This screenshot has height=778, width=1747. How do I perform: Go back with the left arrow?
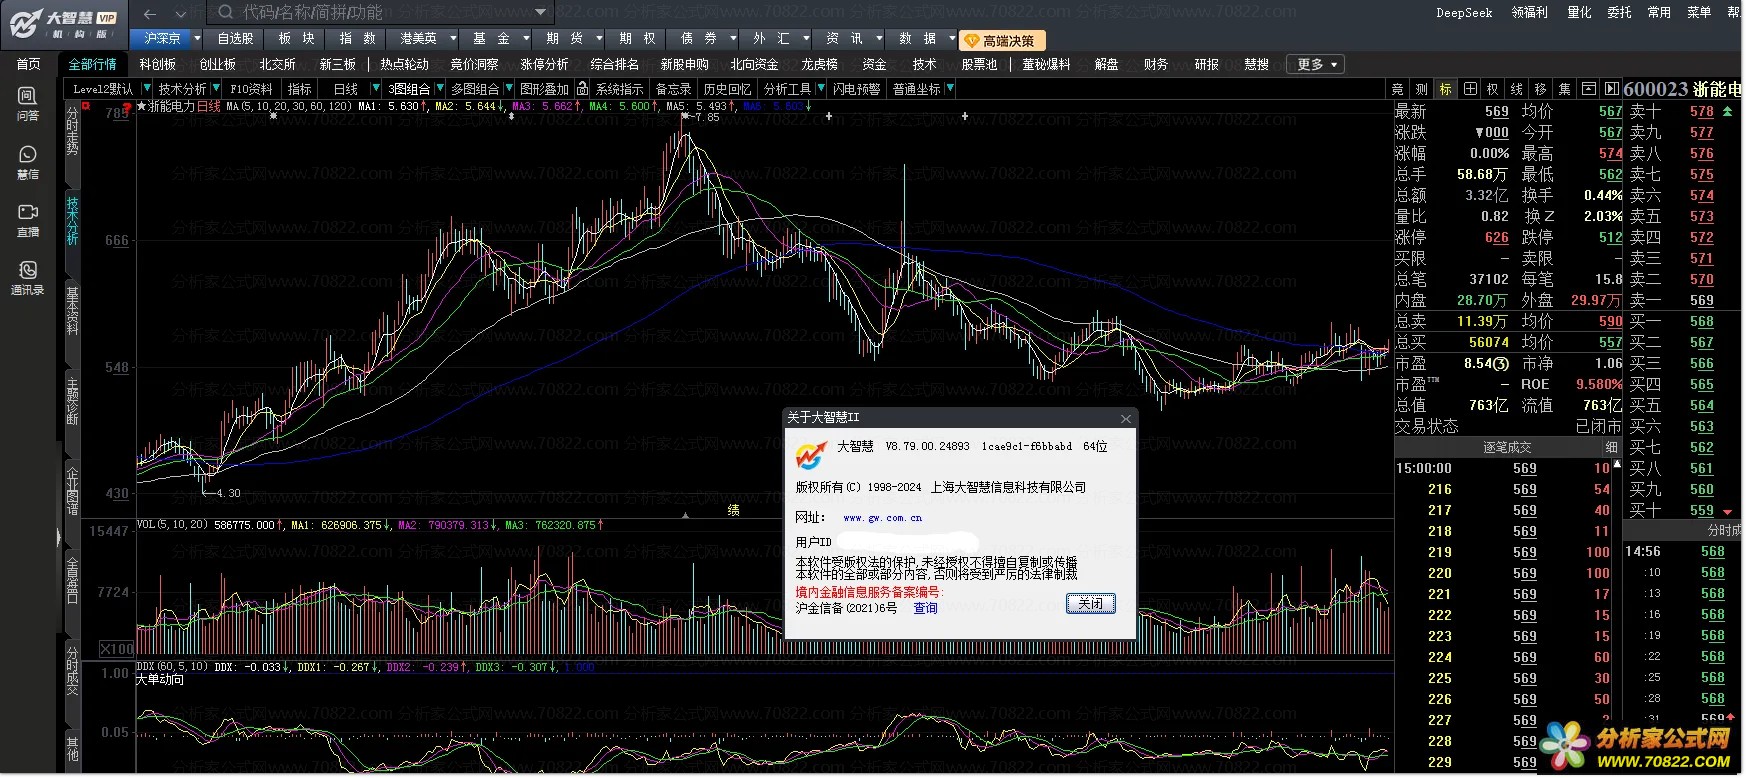click(x=150, y=13)
